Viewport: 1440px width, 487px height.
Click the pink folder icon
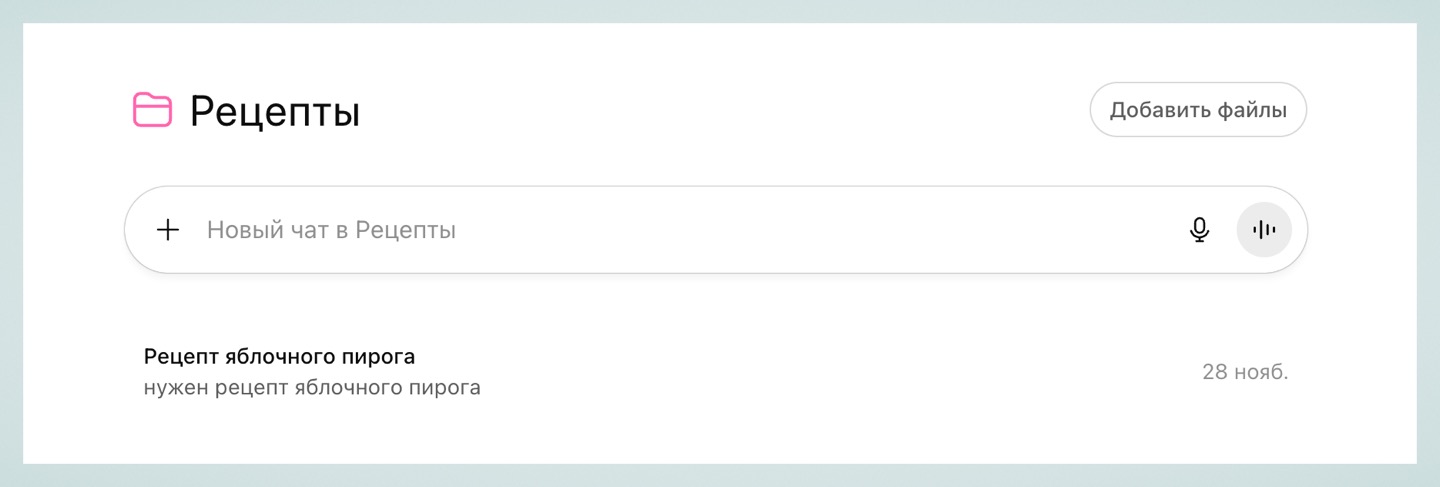coord(152,110)
